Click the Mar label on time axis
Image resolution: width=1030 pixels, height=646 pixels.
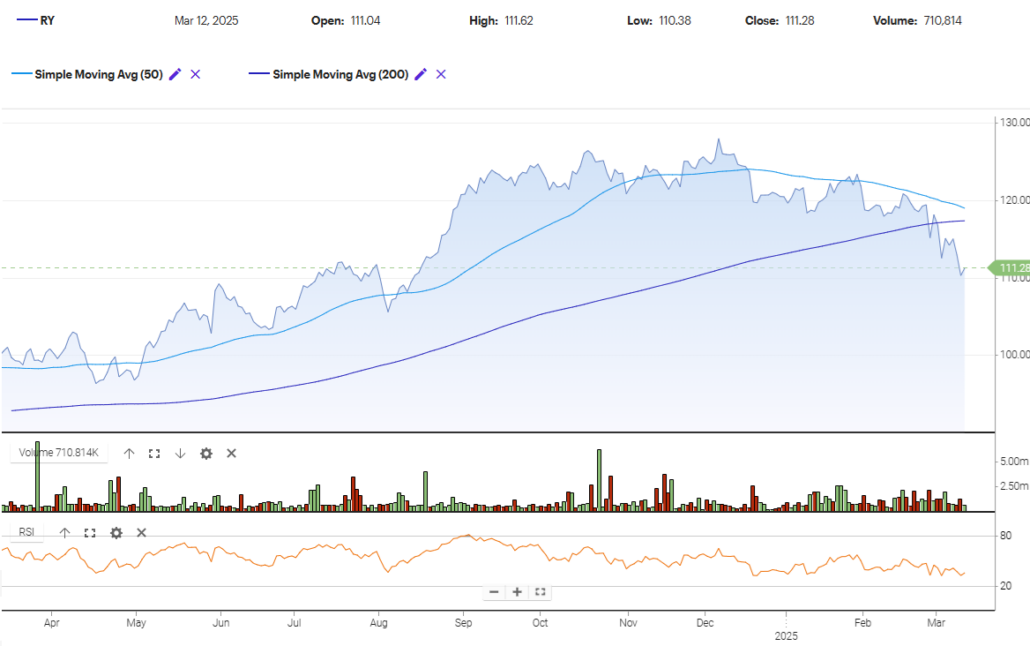click(935, 623)
